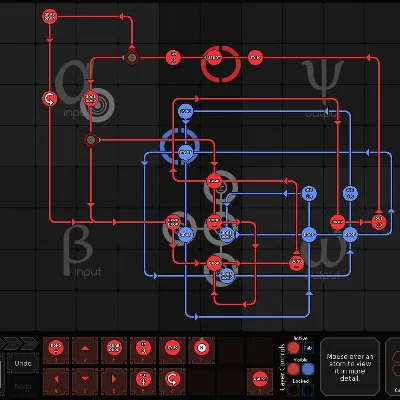
Task: Click the red left arrow on the top track
Action: click(122, 16)
